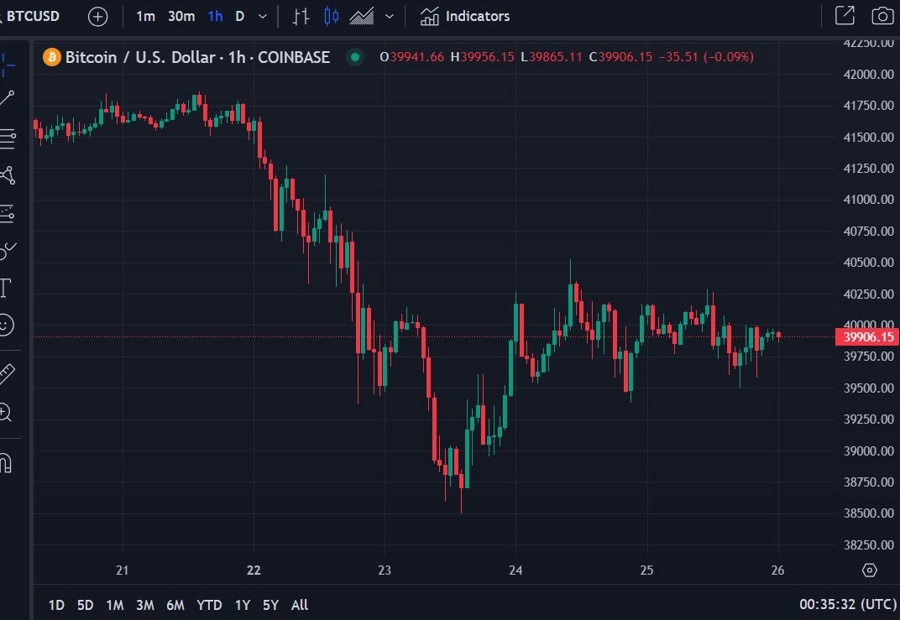
Task: Select the ruler measure tool
Action: (x=7, y=374)
